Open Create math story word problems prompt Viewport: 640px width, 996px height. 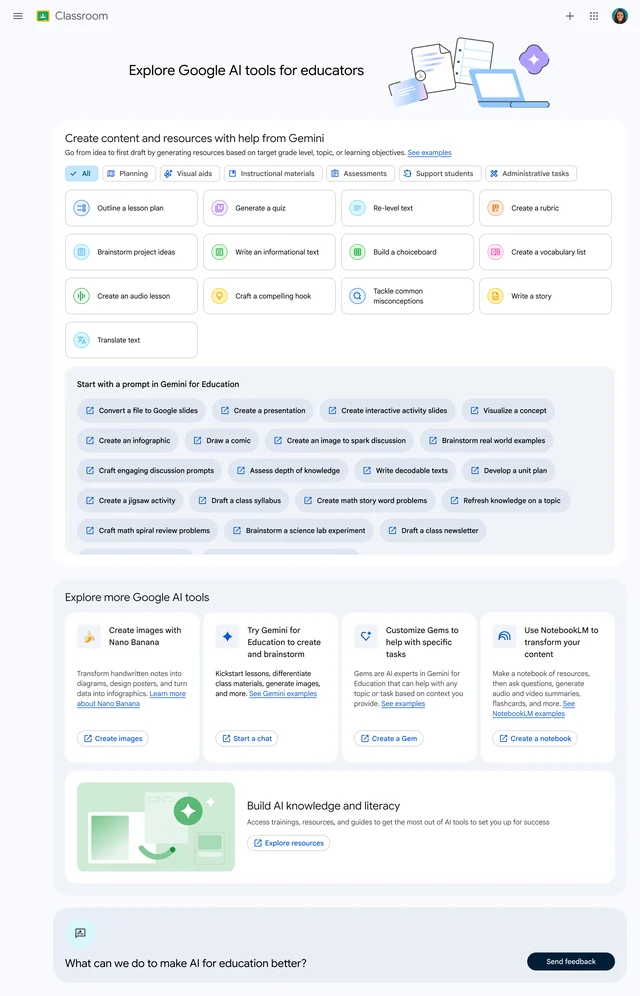pos(365,501)
